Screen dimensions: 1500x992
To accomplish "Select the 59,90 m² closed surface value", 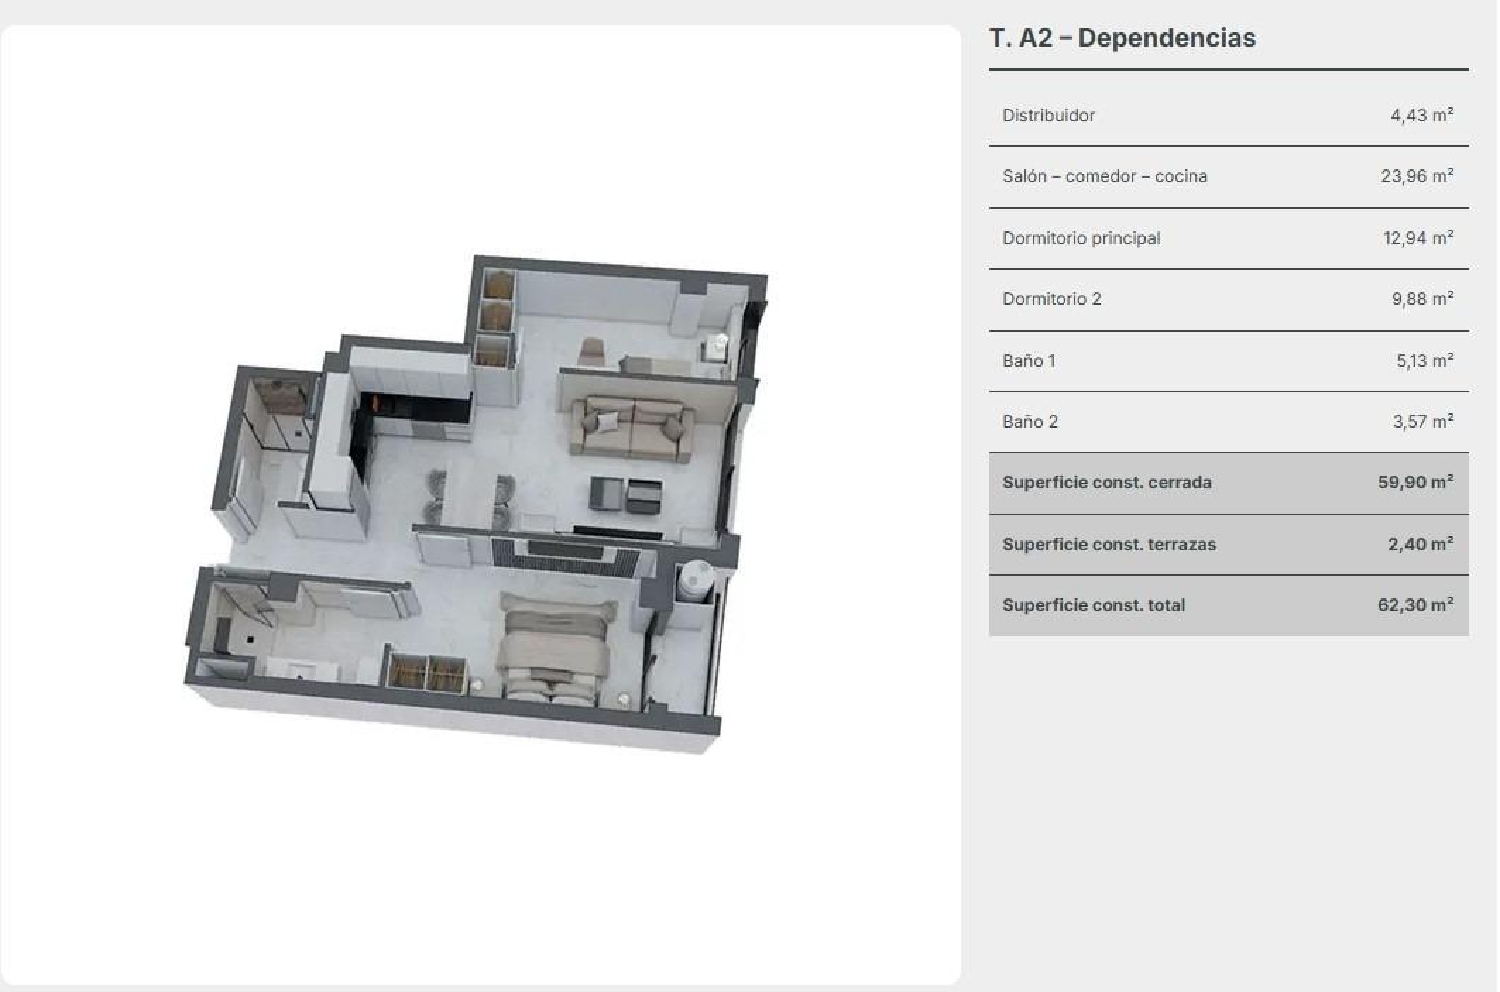I will [1415, 483].
